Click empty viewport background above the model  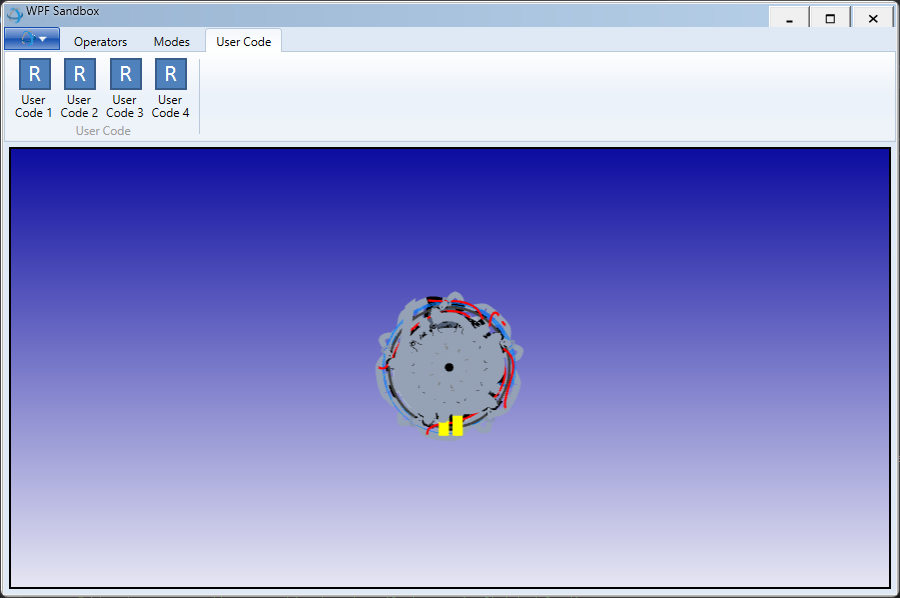450,220
